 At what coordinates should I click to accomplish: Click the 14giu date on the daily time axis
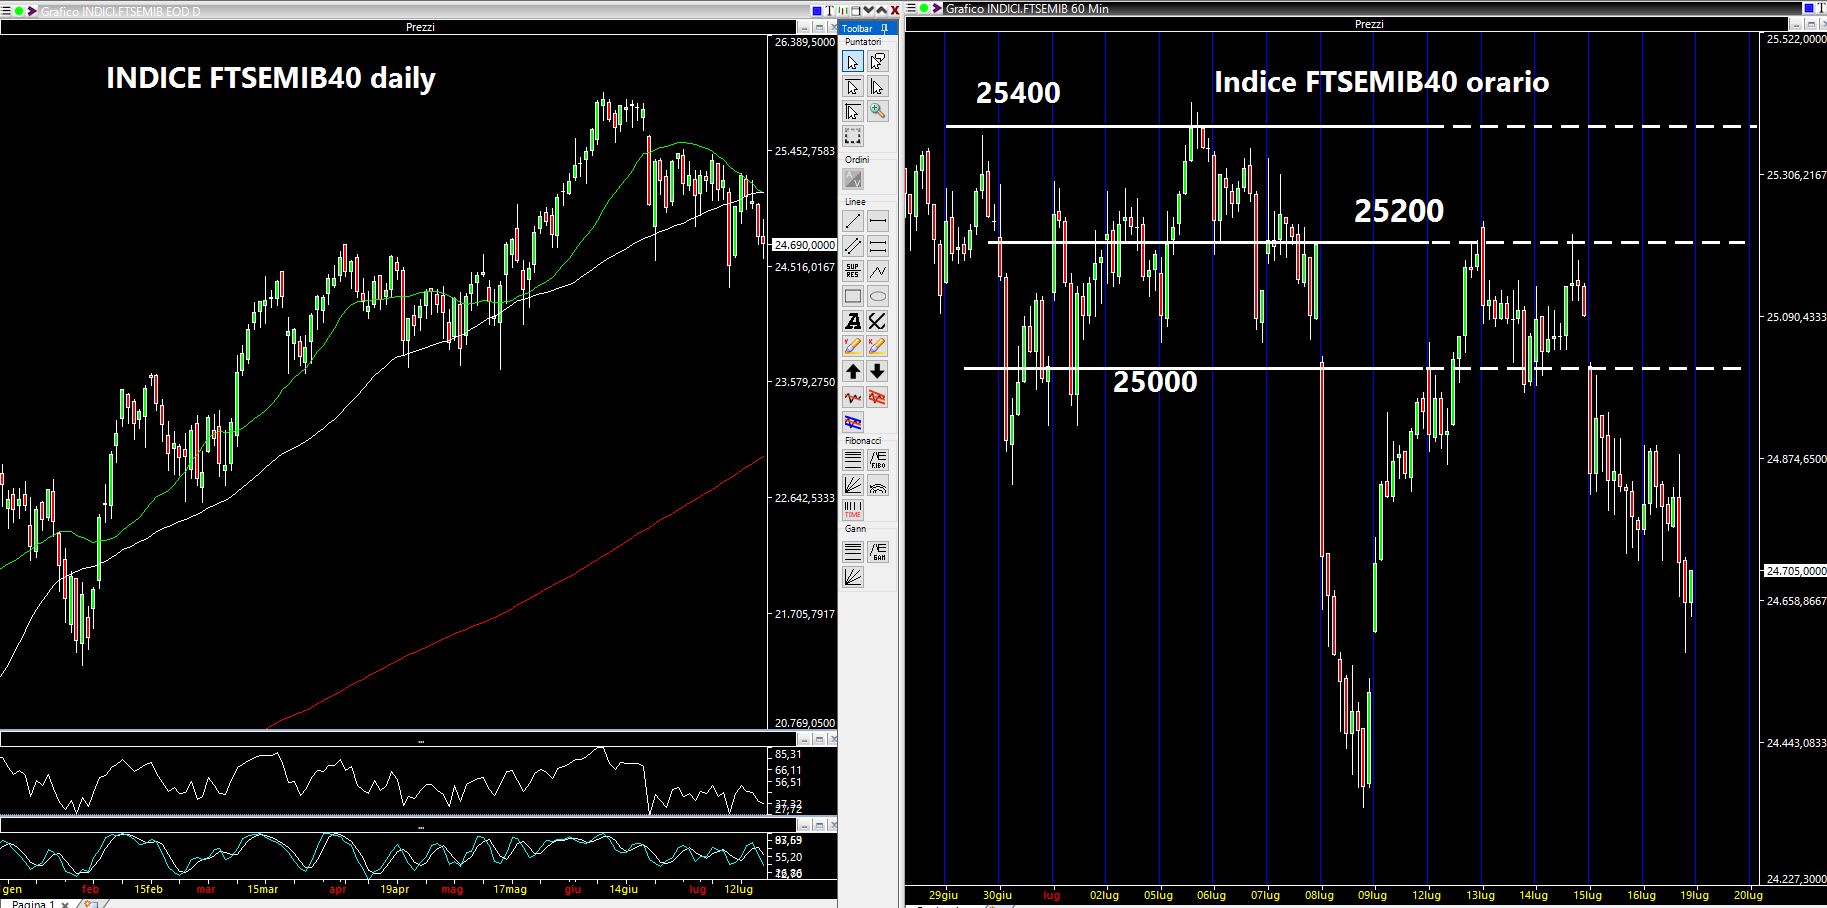tap(622, 889)
